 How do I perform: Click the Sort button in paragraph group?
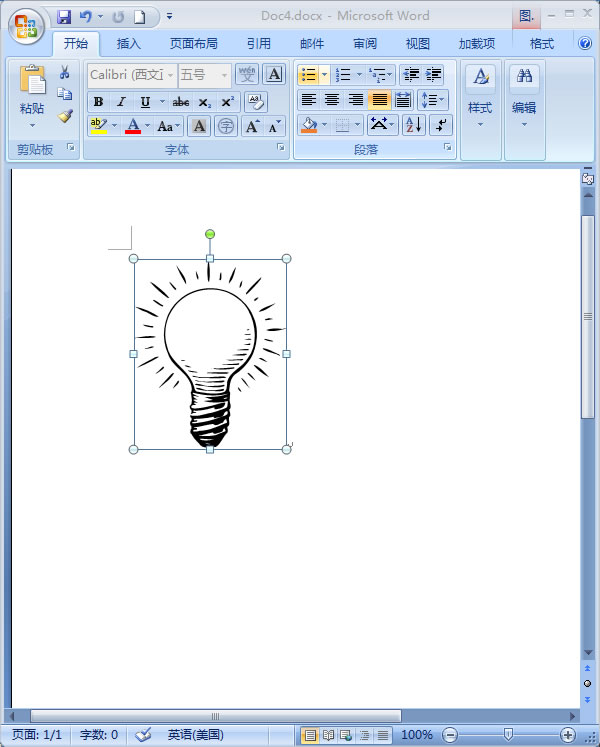click(414, 125)
